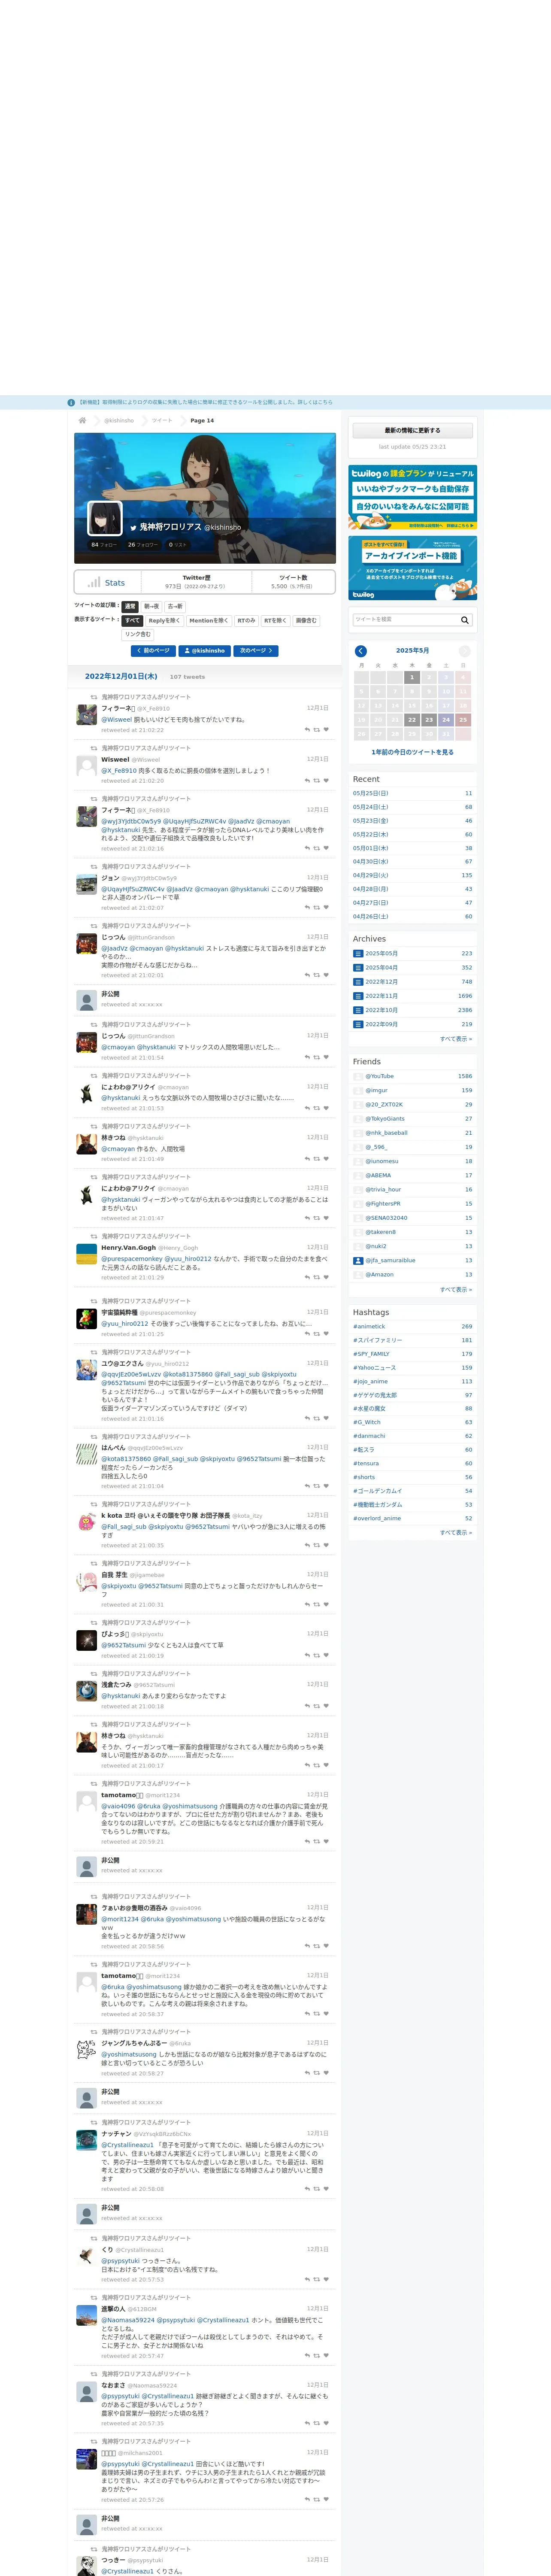The image size is (551, 2576).
Task: Click favorite heart on ジャングルちゃんぷるー's tweet
Action: [x=326, y=2073]
